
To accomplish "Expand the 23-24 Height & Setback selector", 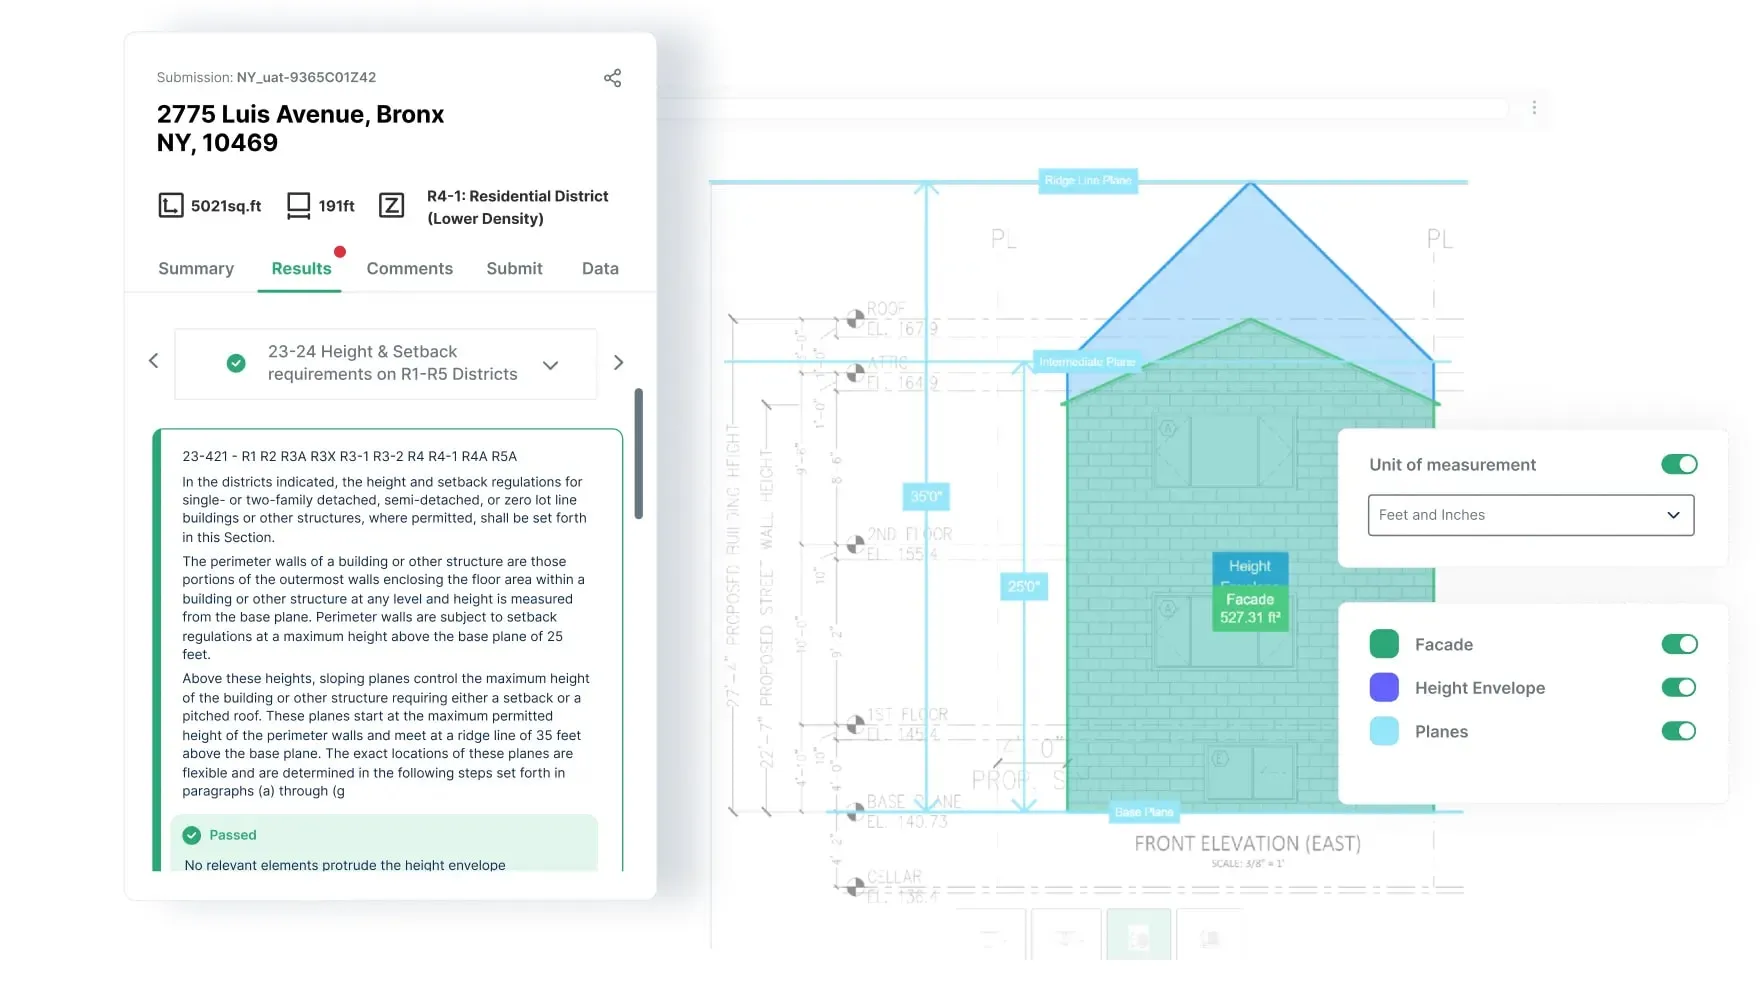I will 550,365.
